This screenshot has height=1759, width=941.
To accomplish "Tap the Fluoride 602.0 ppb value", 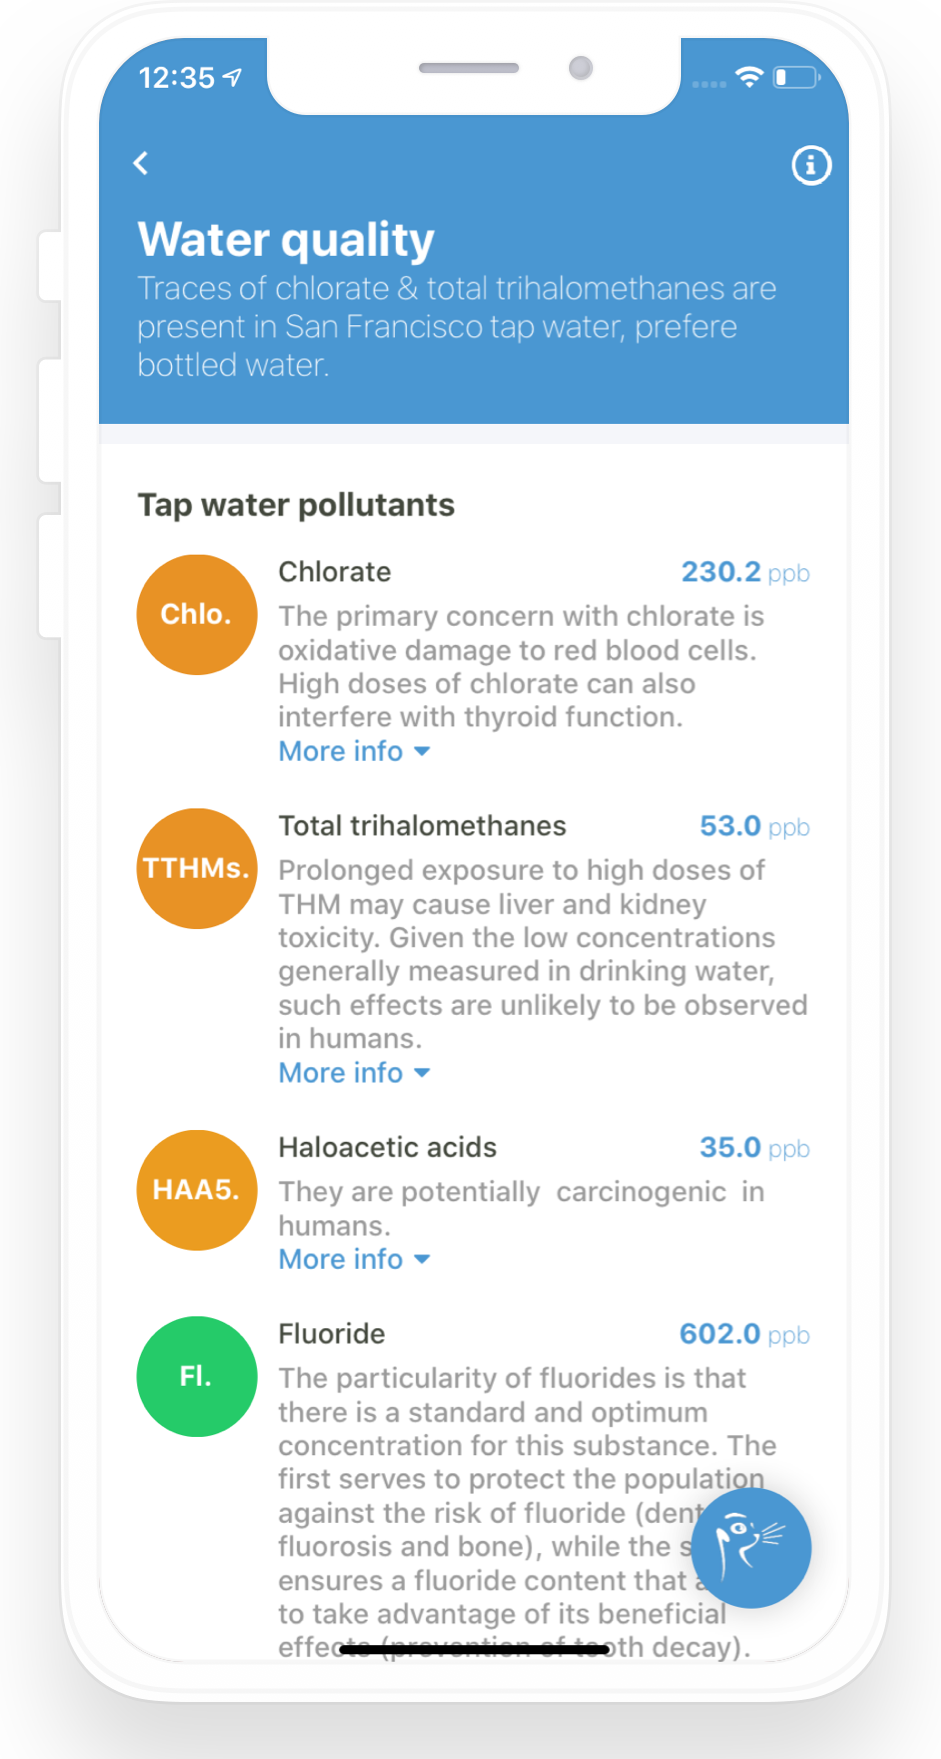I will point(744,1334).
